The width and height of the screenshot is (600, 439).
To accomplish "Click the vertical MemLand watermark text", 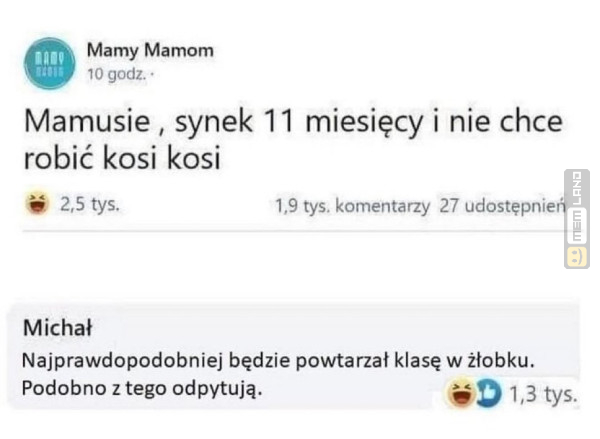I will (x=577, y=208).
